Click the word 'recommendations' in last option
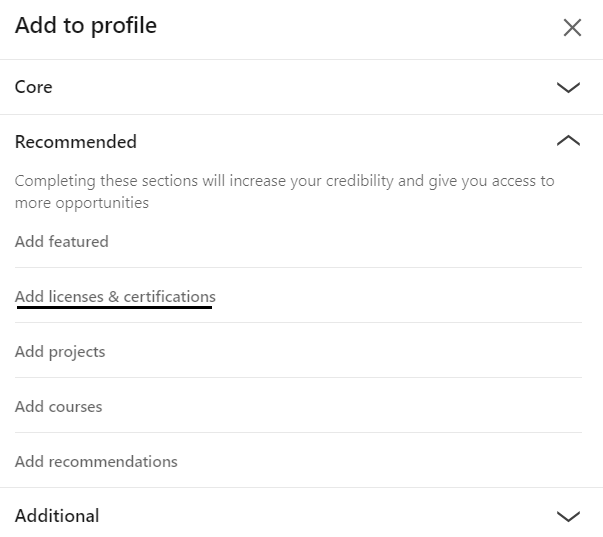603x537 pixels. coord(113,461)
